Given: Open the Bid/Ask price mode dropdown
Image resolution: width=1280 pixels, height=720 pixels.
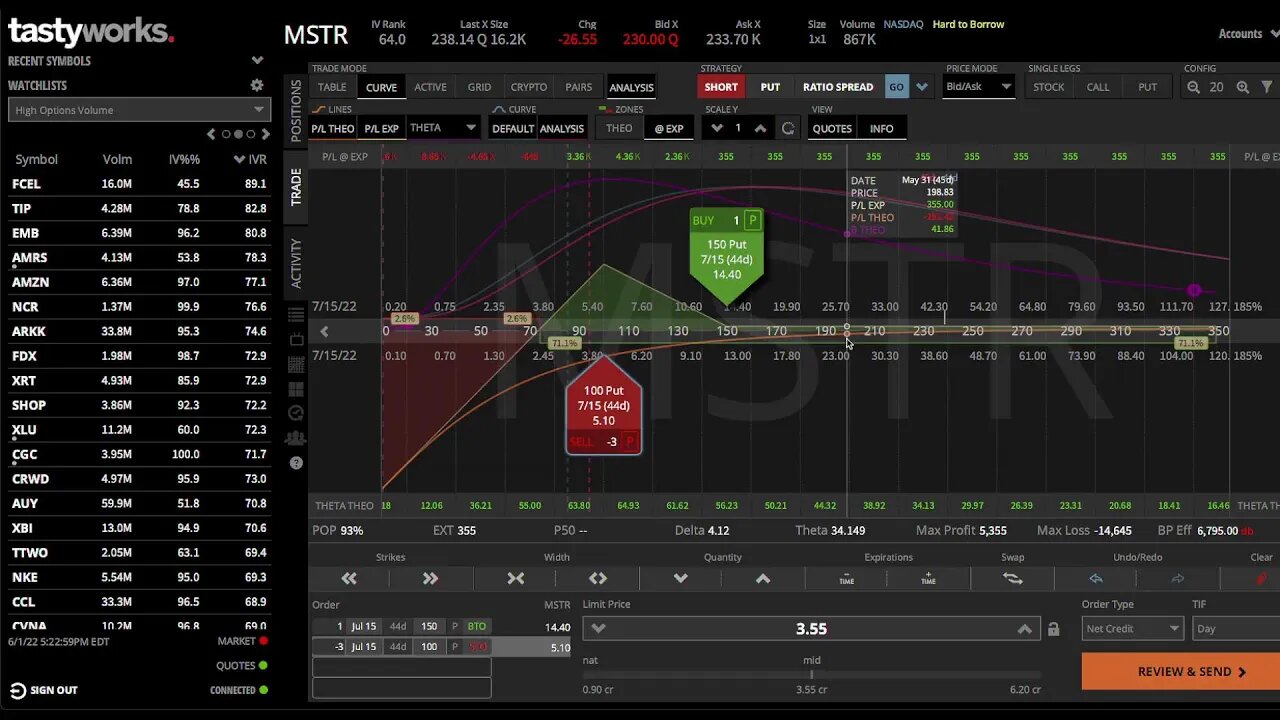Looking at the screenshot, I should [x=980, y=87].
